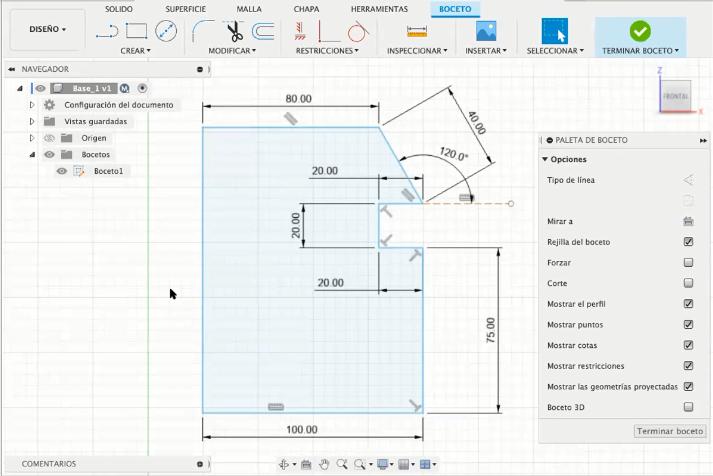
Task: Click look-at icon in bottom bar
Action: pyautogui.click(x=306, y=464)
